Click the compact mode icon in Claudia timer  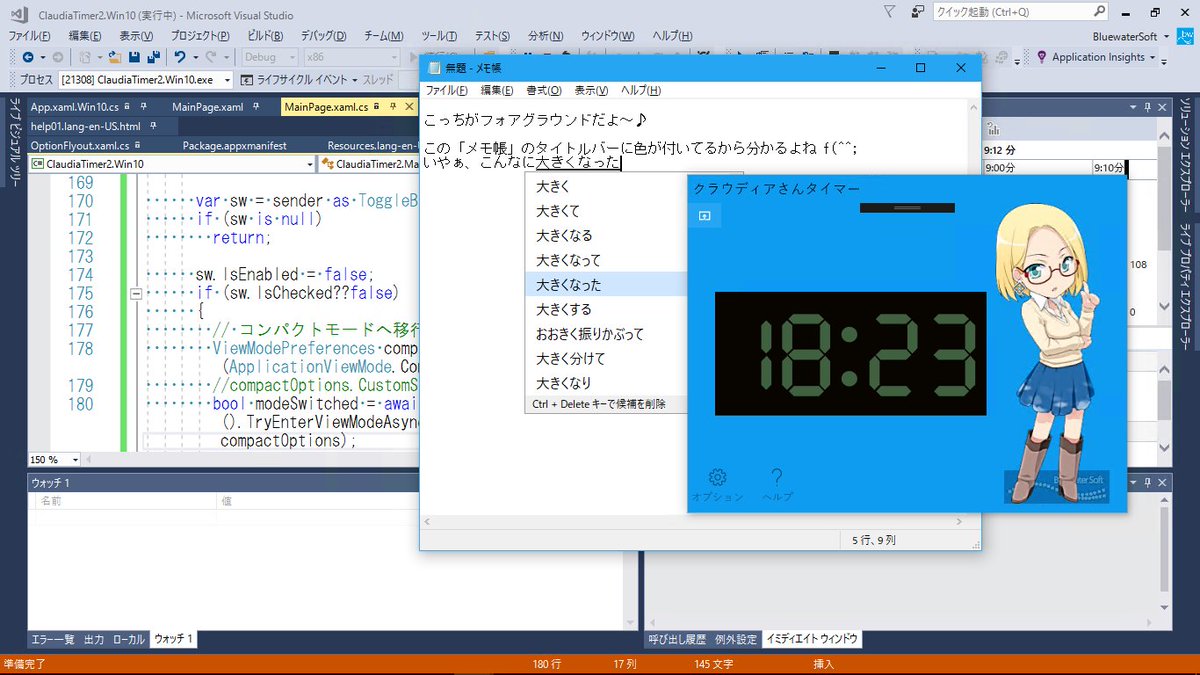coord(704,215)
